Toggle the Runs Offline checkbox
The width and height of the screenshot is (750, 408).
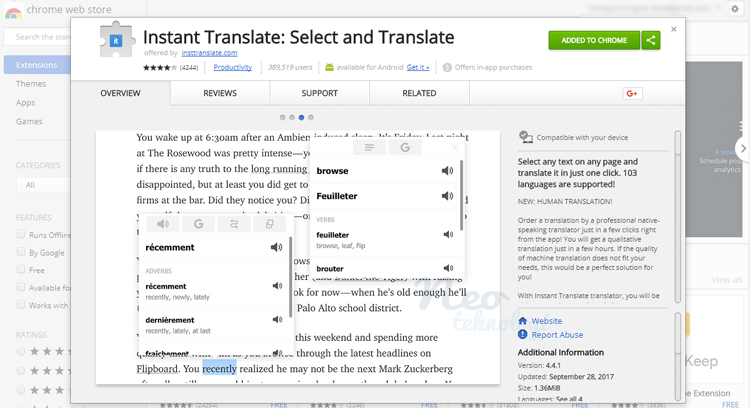(21, 234)
